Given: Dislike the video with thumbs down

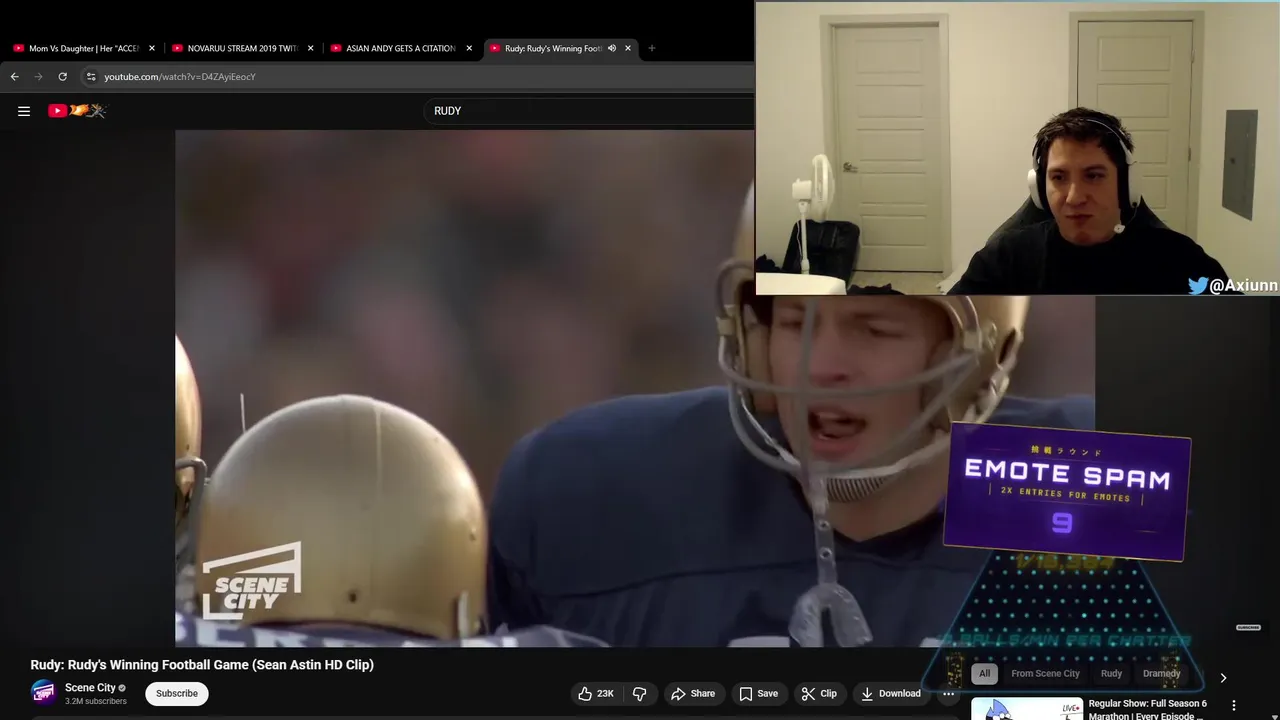Looking at the screenshot, I should coord(640,693).
